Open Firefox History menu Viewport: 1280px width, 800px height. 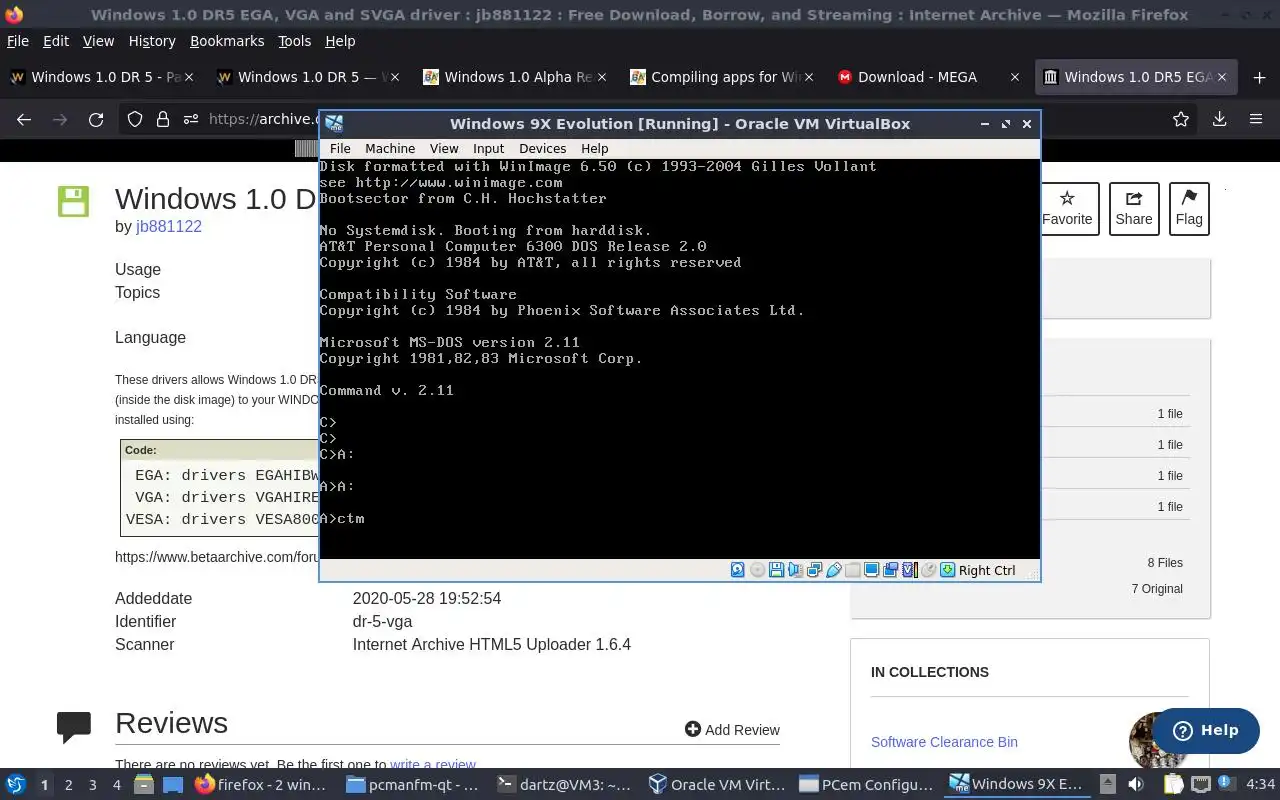click(x=152, y=41)
